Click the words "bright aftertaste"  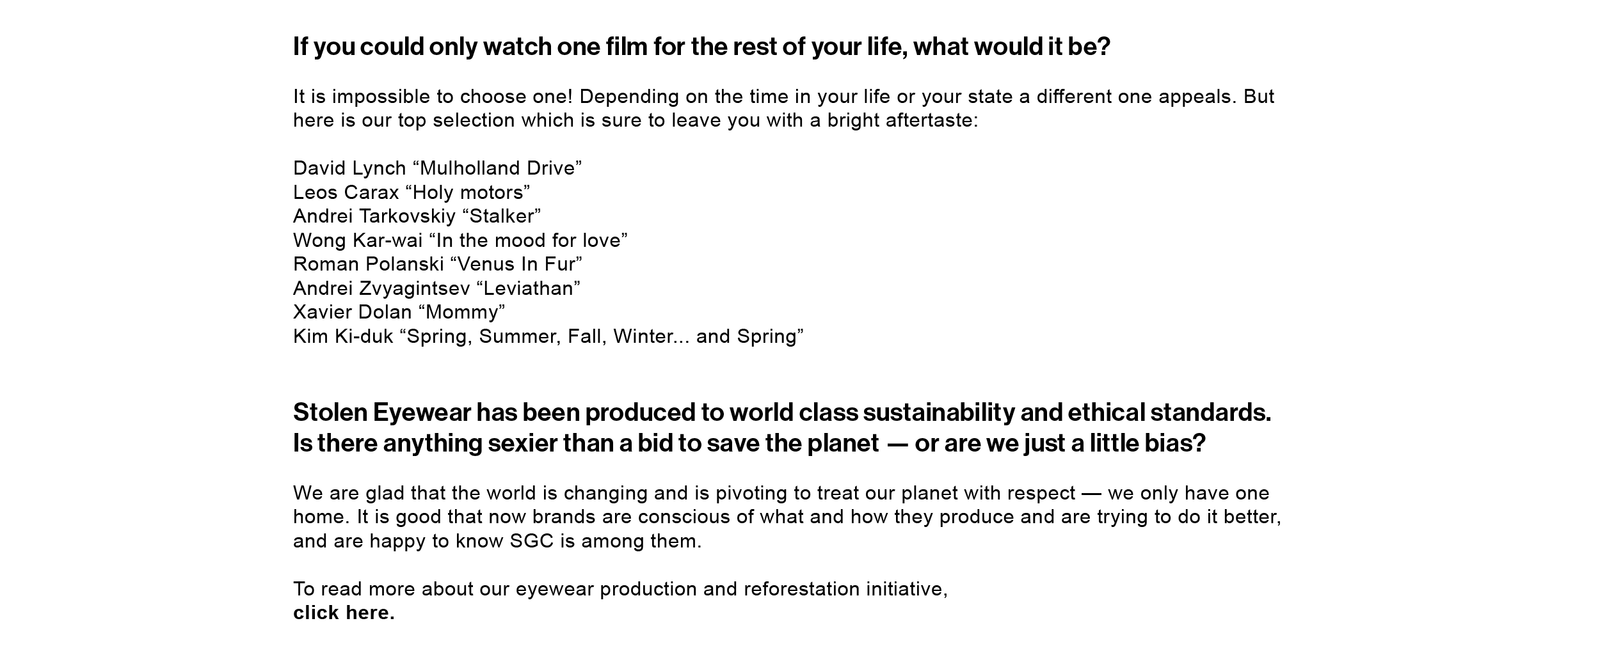pyautogui.click(x=910, y=121)
